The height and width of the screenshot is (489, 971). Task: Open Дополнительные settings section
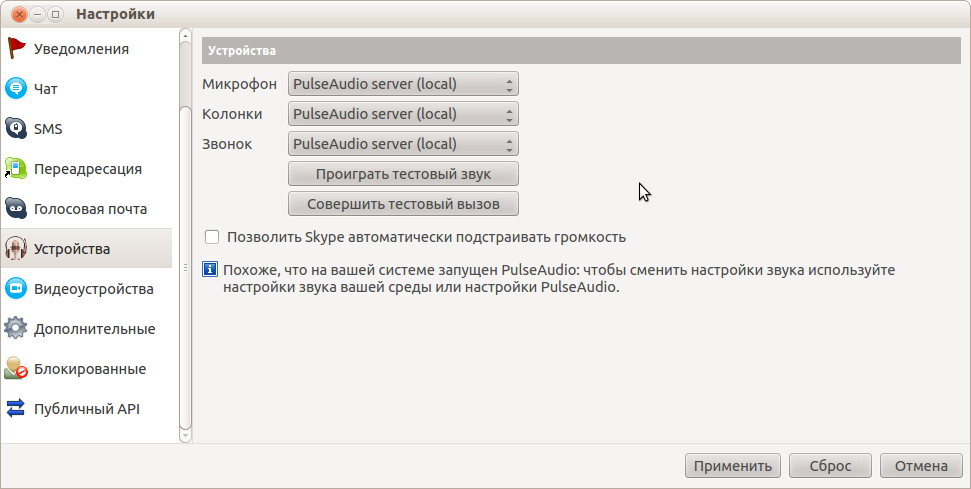coord(95,329)
